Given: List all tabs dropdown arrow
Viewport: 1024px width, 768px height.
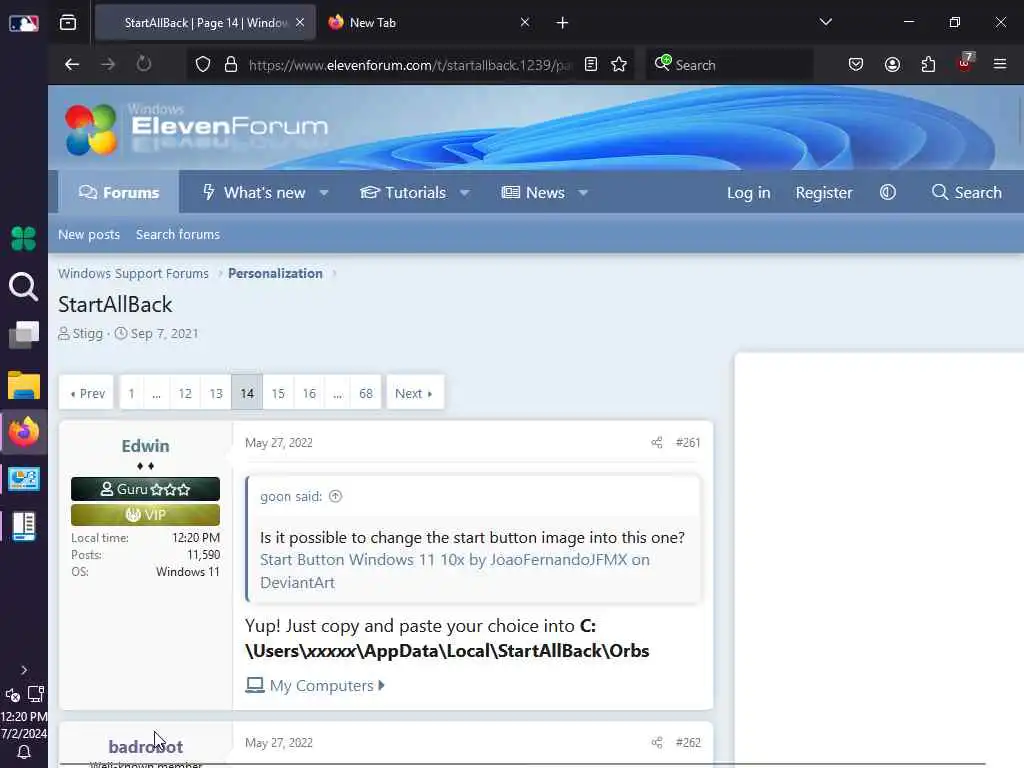Looking at the screenshot, I should [825, 22].
